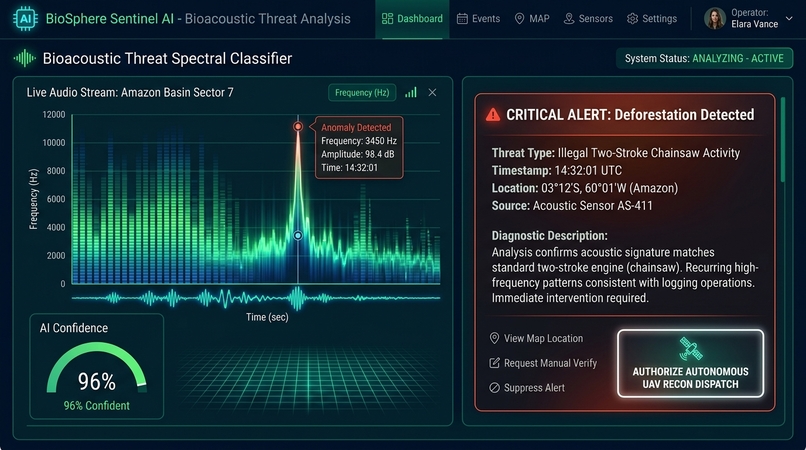Click the signal bars icon in audio stream panel
806x450 pixels.
pyautogui.click(x=411, y=93)
